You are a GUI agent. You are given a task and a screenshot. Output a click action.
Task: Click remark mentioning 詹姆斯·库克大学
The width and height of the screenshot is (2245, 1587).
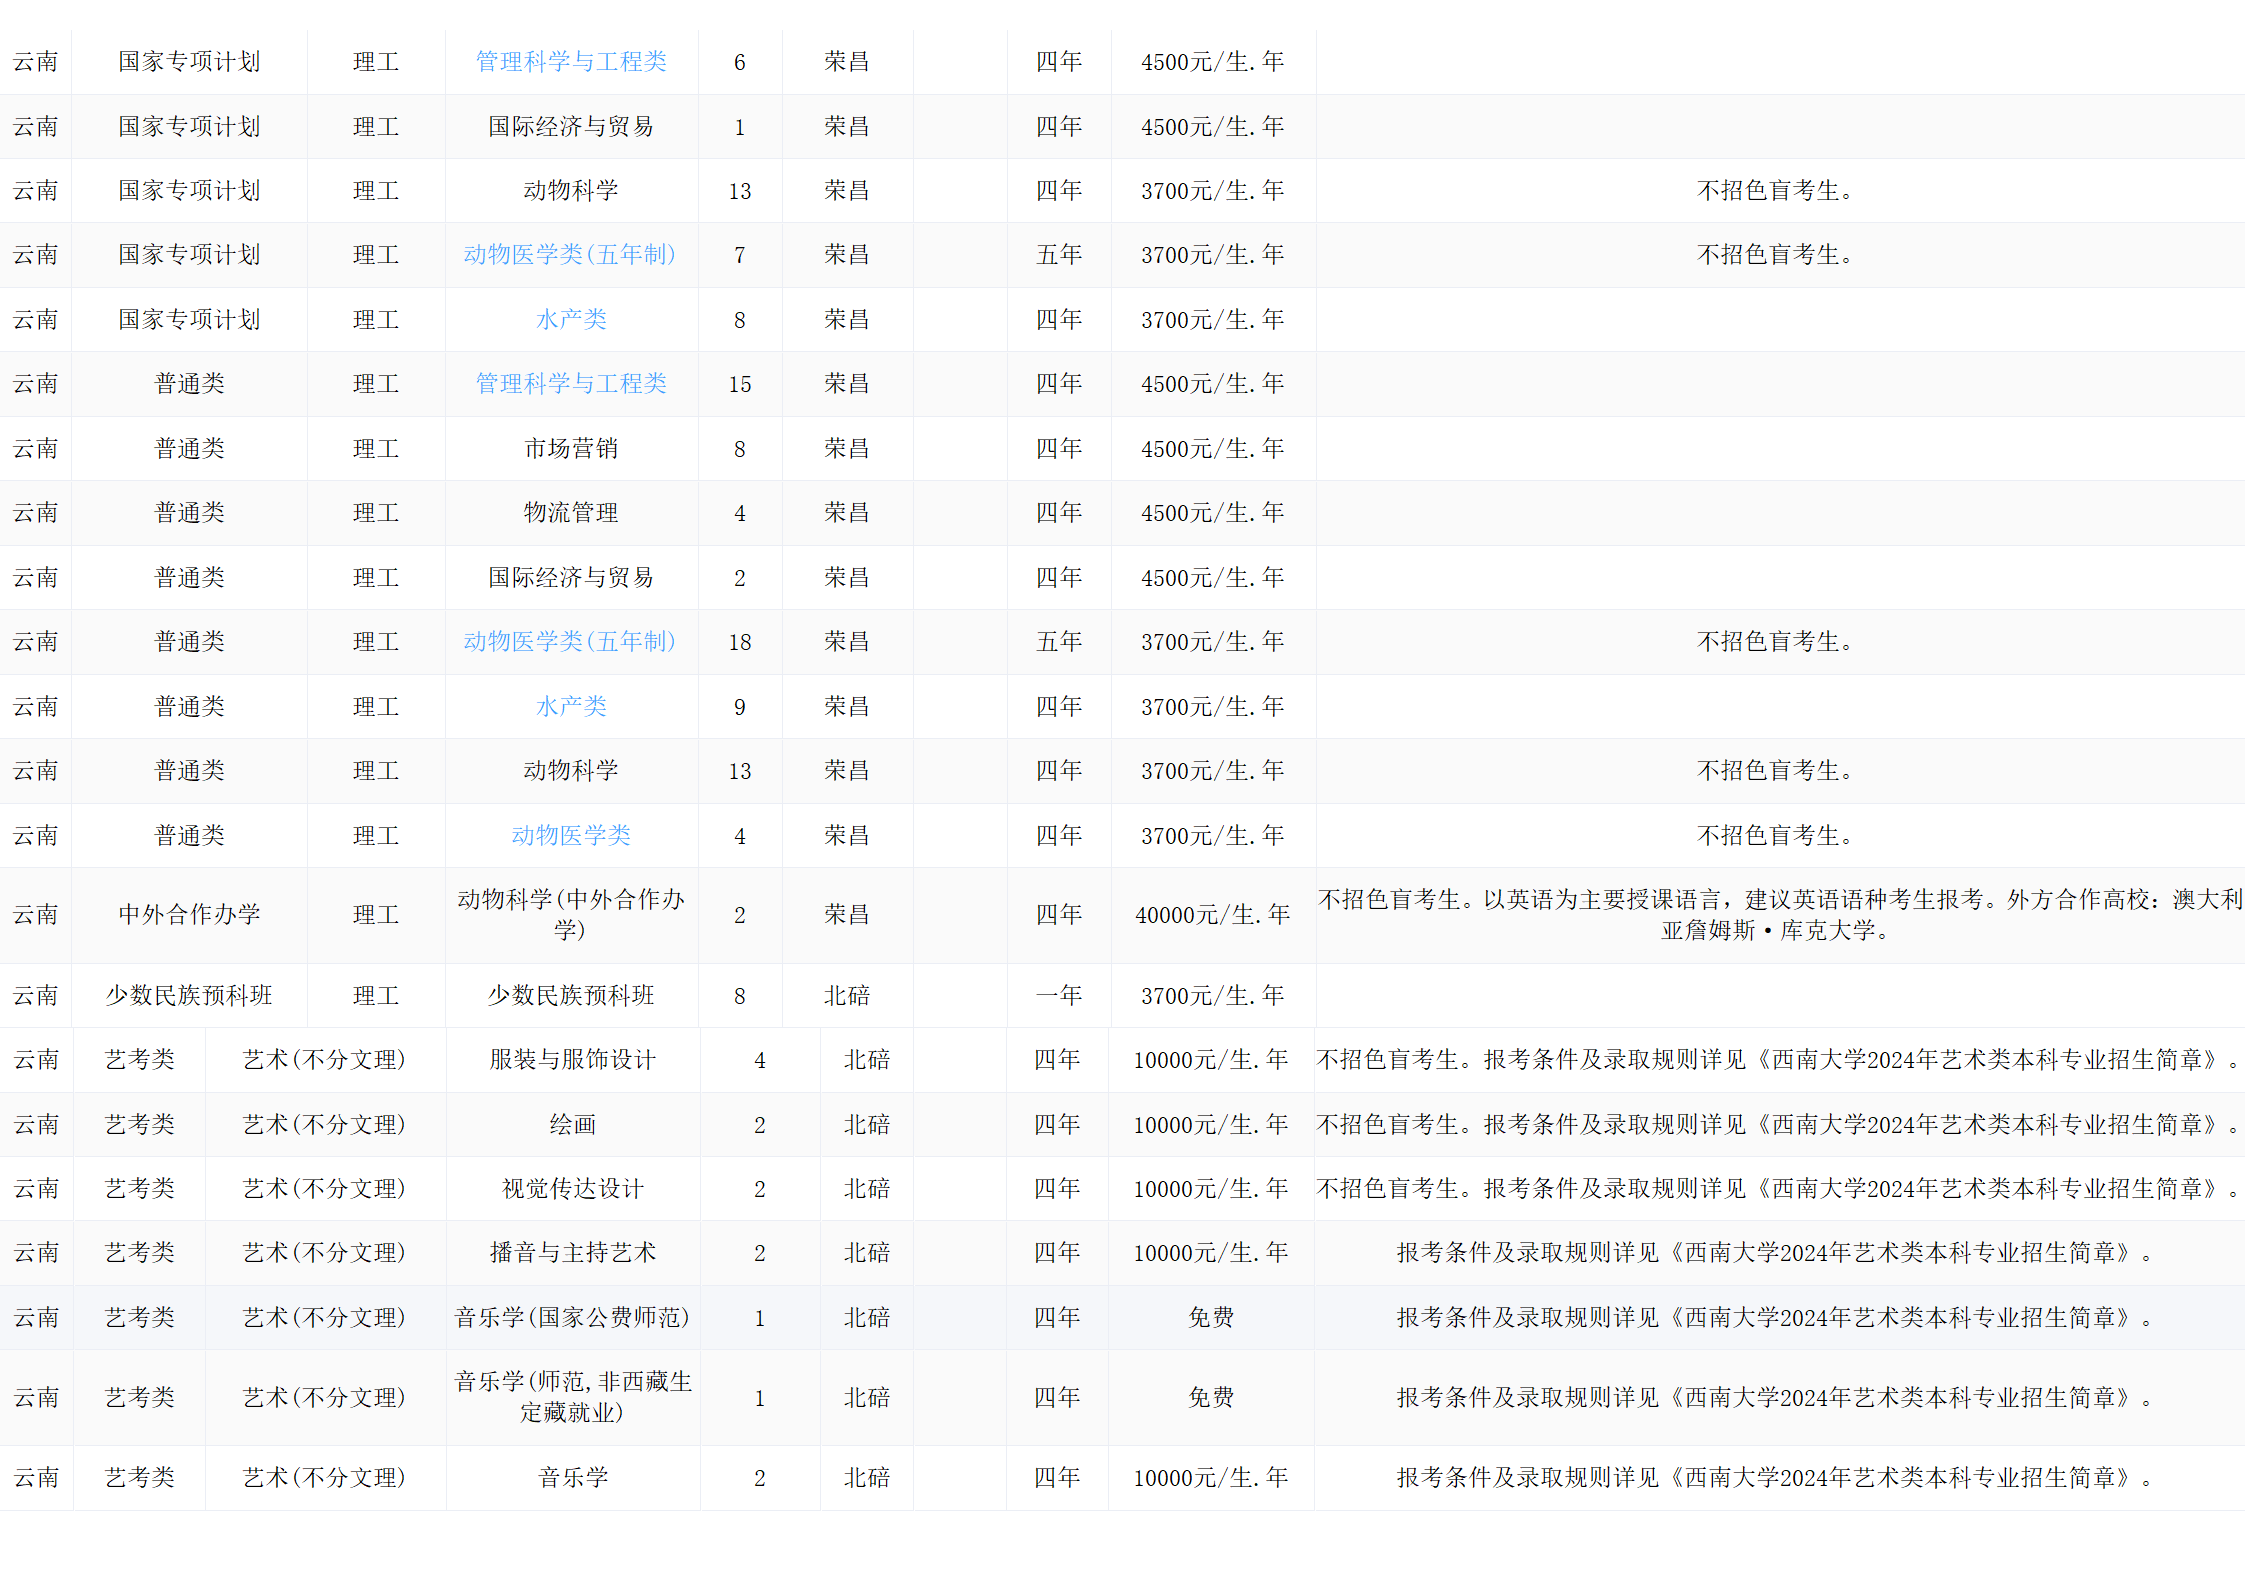[x=1778, y=915]
